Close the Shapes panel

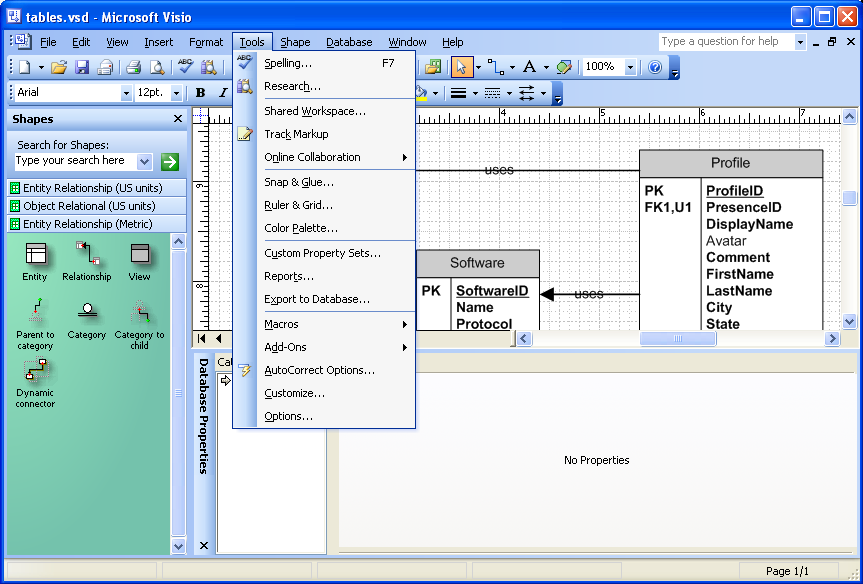[178, 119]
